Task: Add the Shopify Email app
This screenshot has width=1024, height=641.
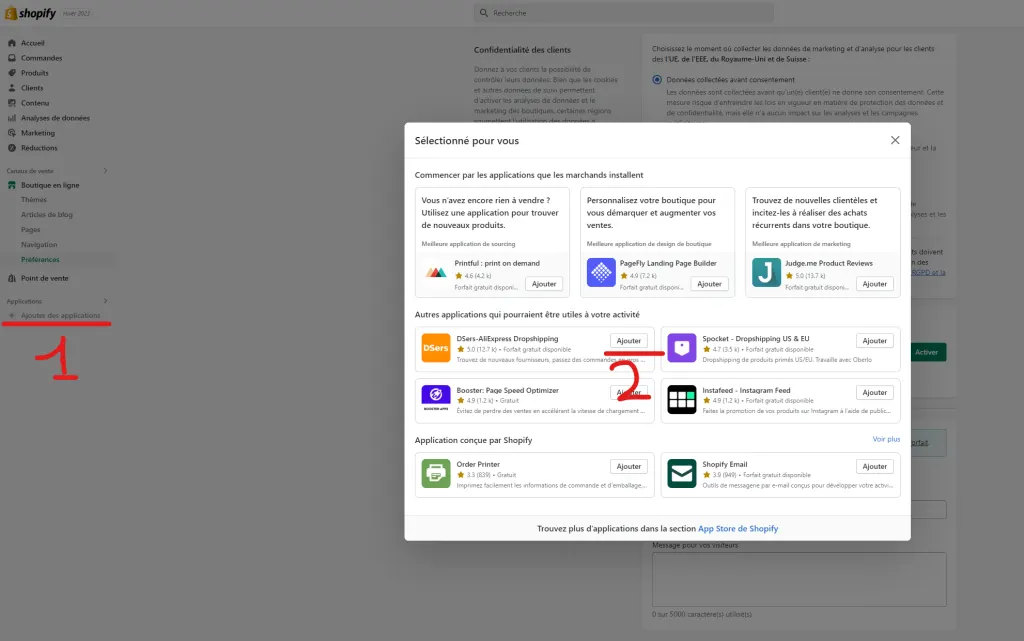Action: point(874,467)
